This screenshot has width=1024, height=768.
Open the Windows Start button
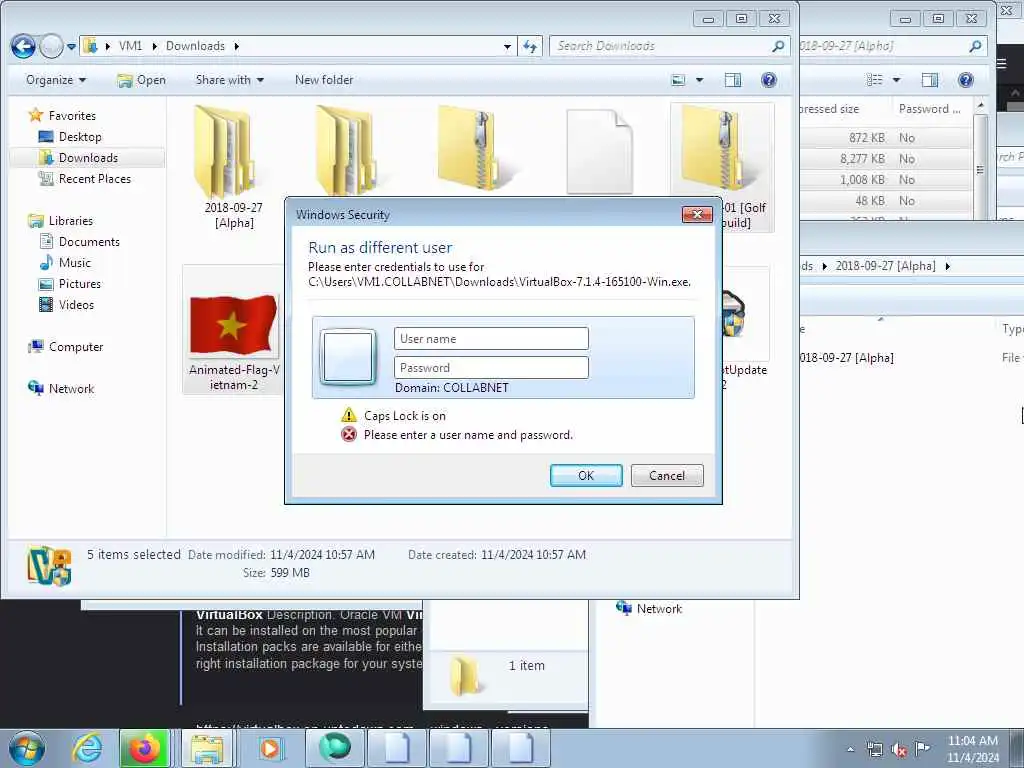pyautogui.click(x=27, y=748)
